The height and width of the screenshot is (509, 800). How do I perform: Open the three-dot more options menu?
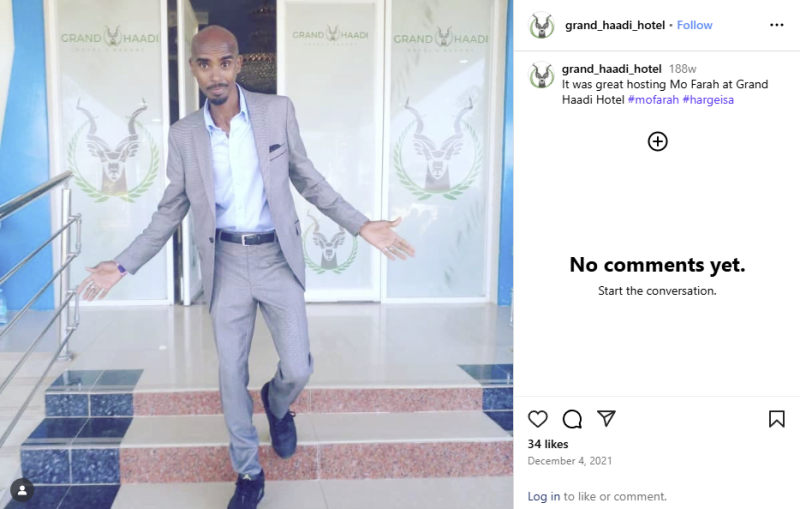(x=777, y=25)
